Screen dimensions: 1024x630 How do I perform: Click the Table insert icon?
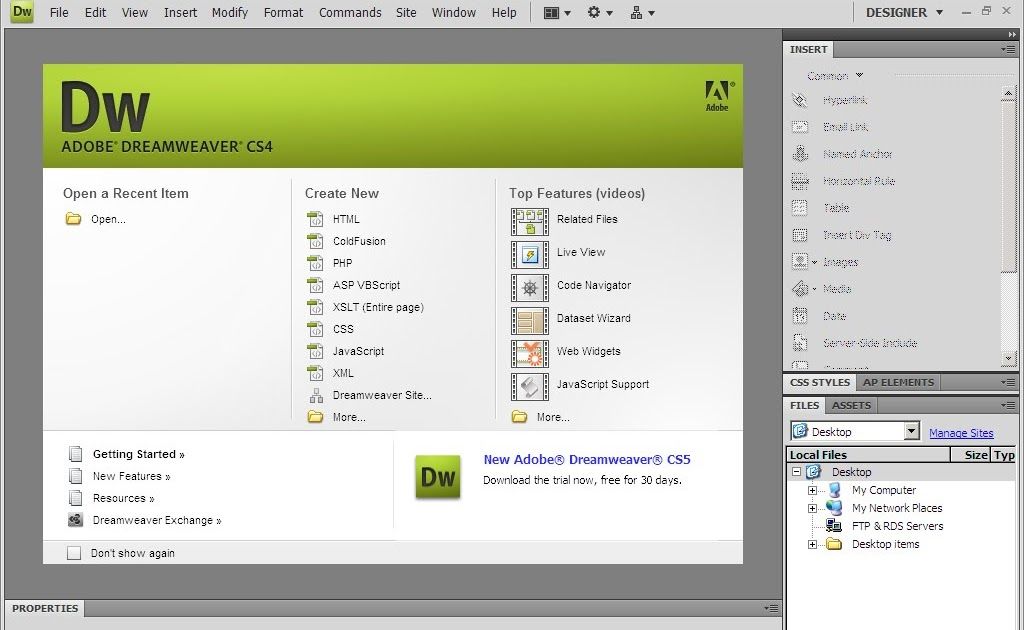tap(800, 208)
